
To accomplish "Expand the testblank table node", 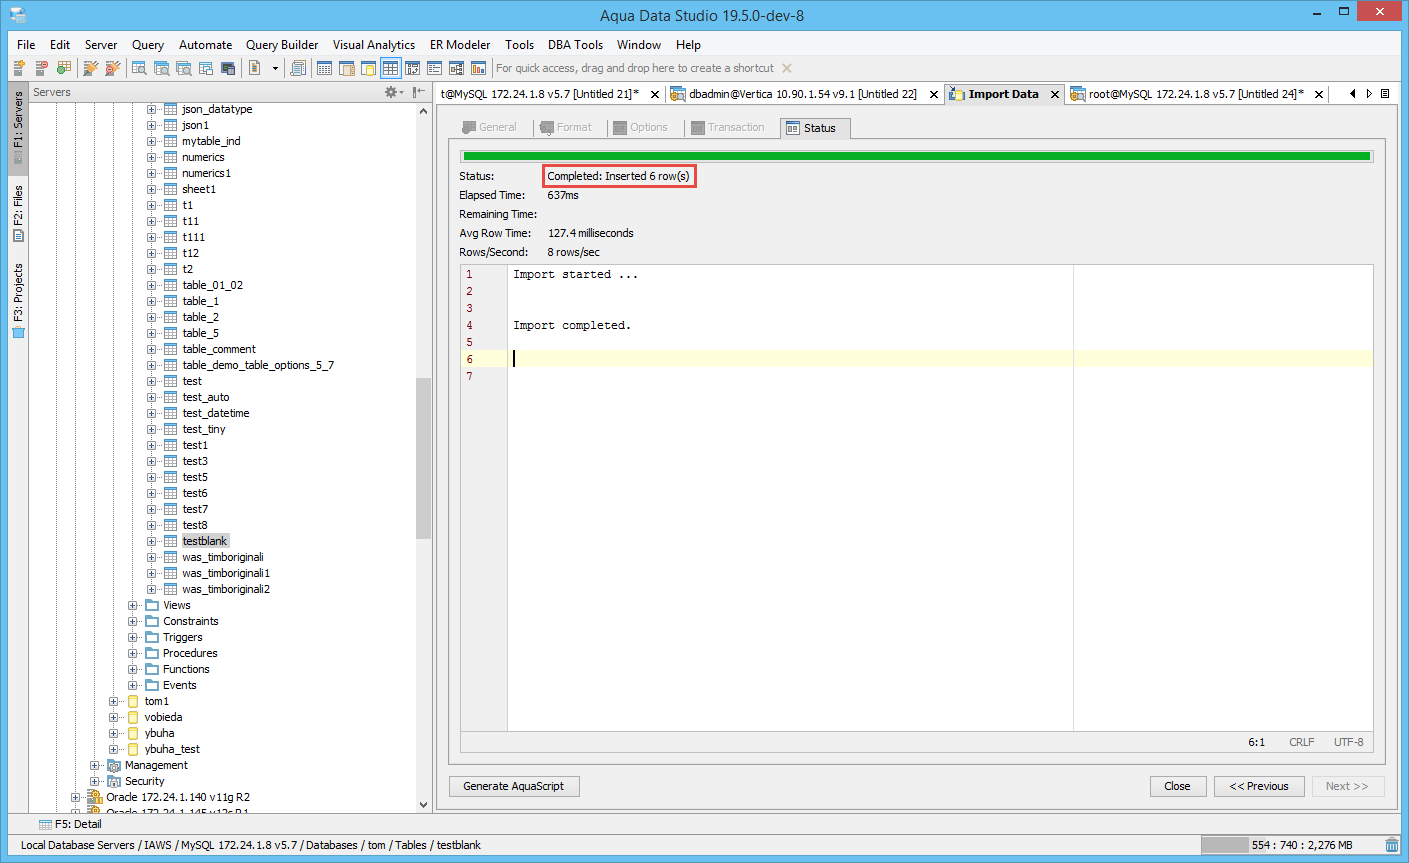I will [x=152, y=541].
